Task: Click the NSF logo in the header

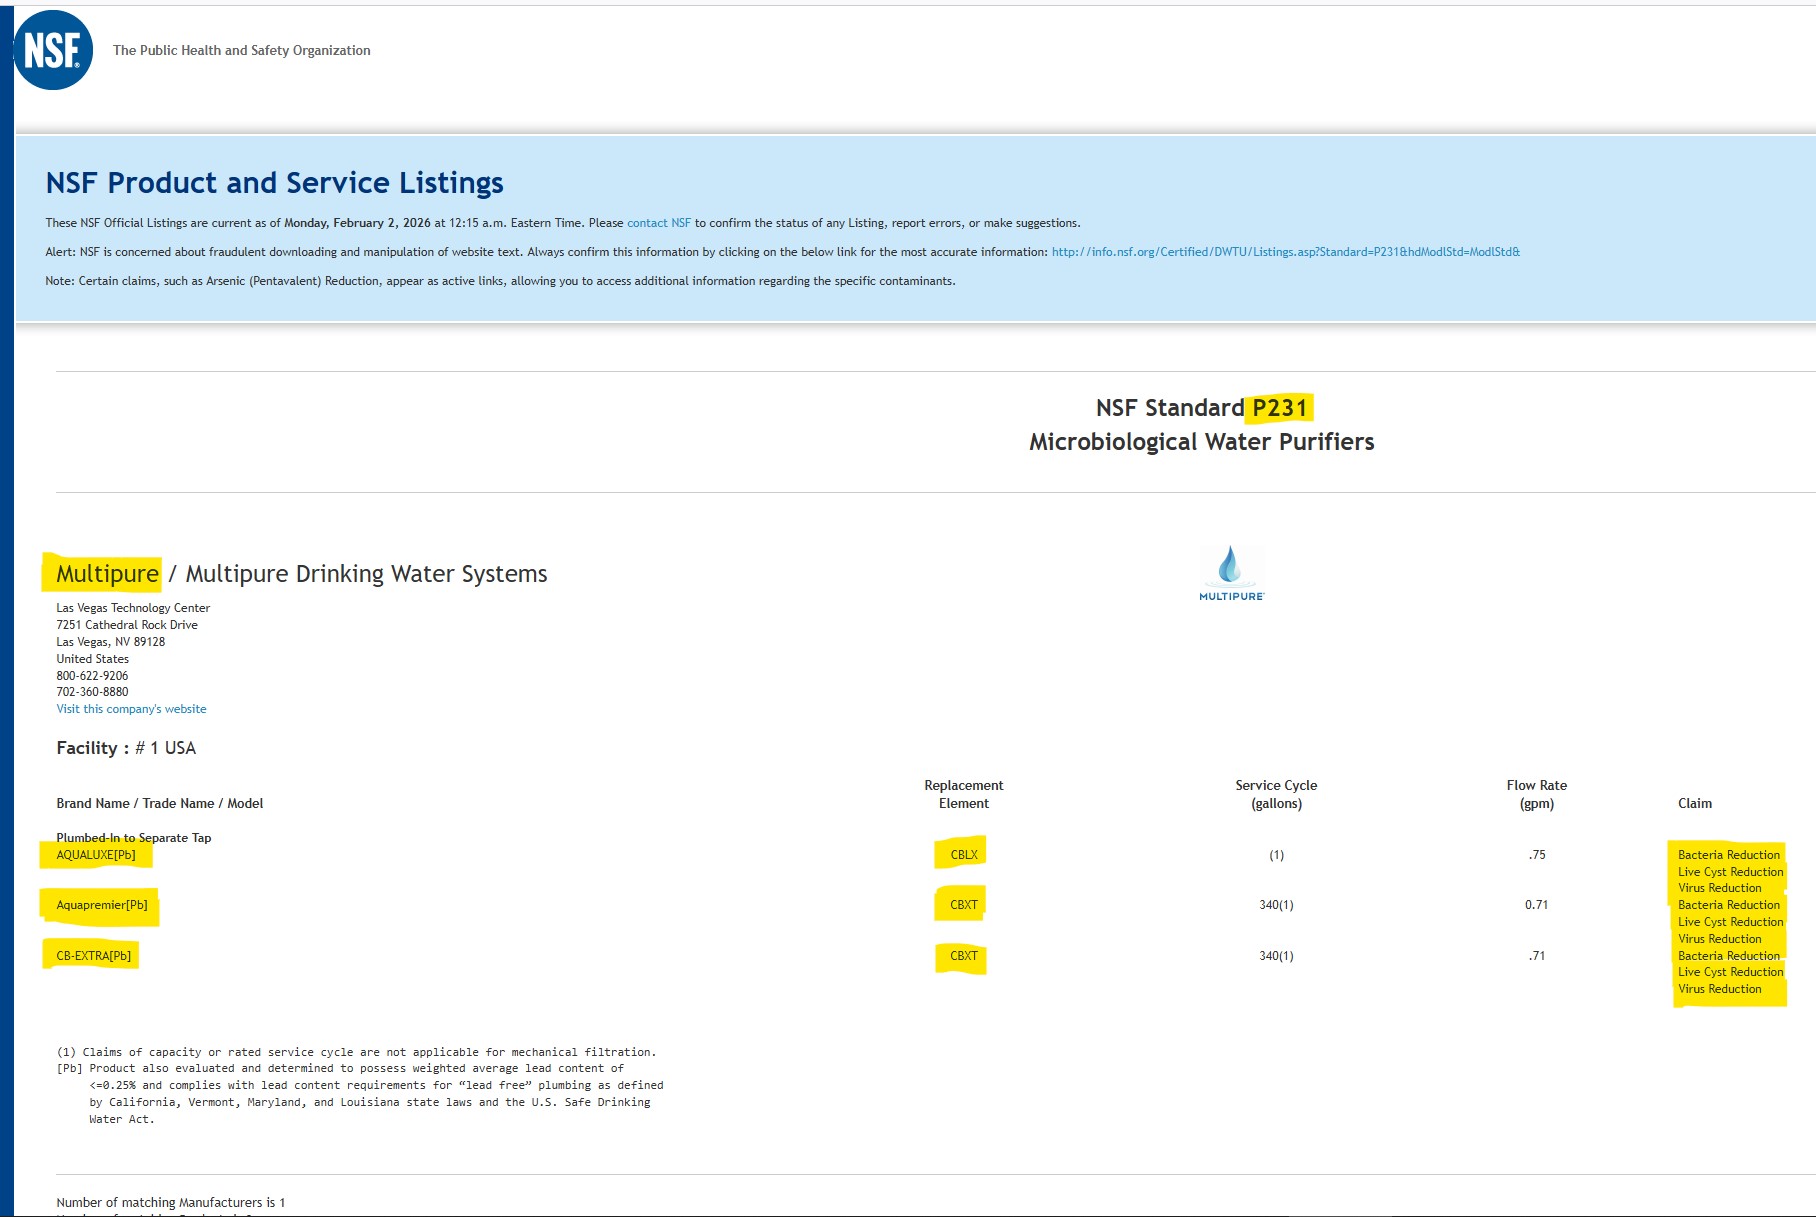Action: [x=53, y=50]
